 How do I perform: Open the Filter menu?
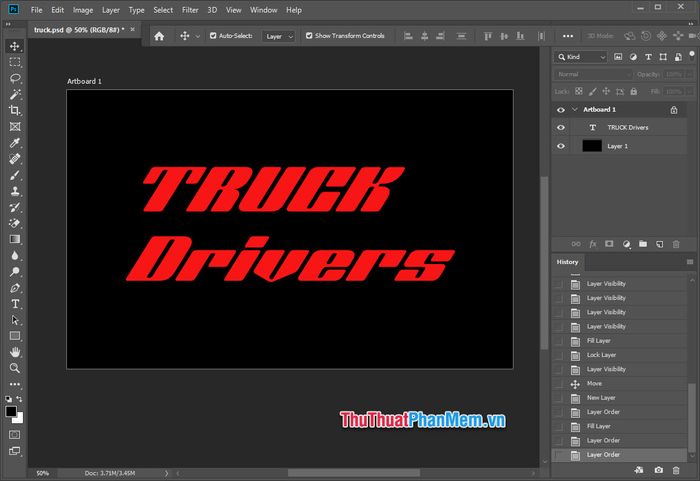click(x=190, y=10)
